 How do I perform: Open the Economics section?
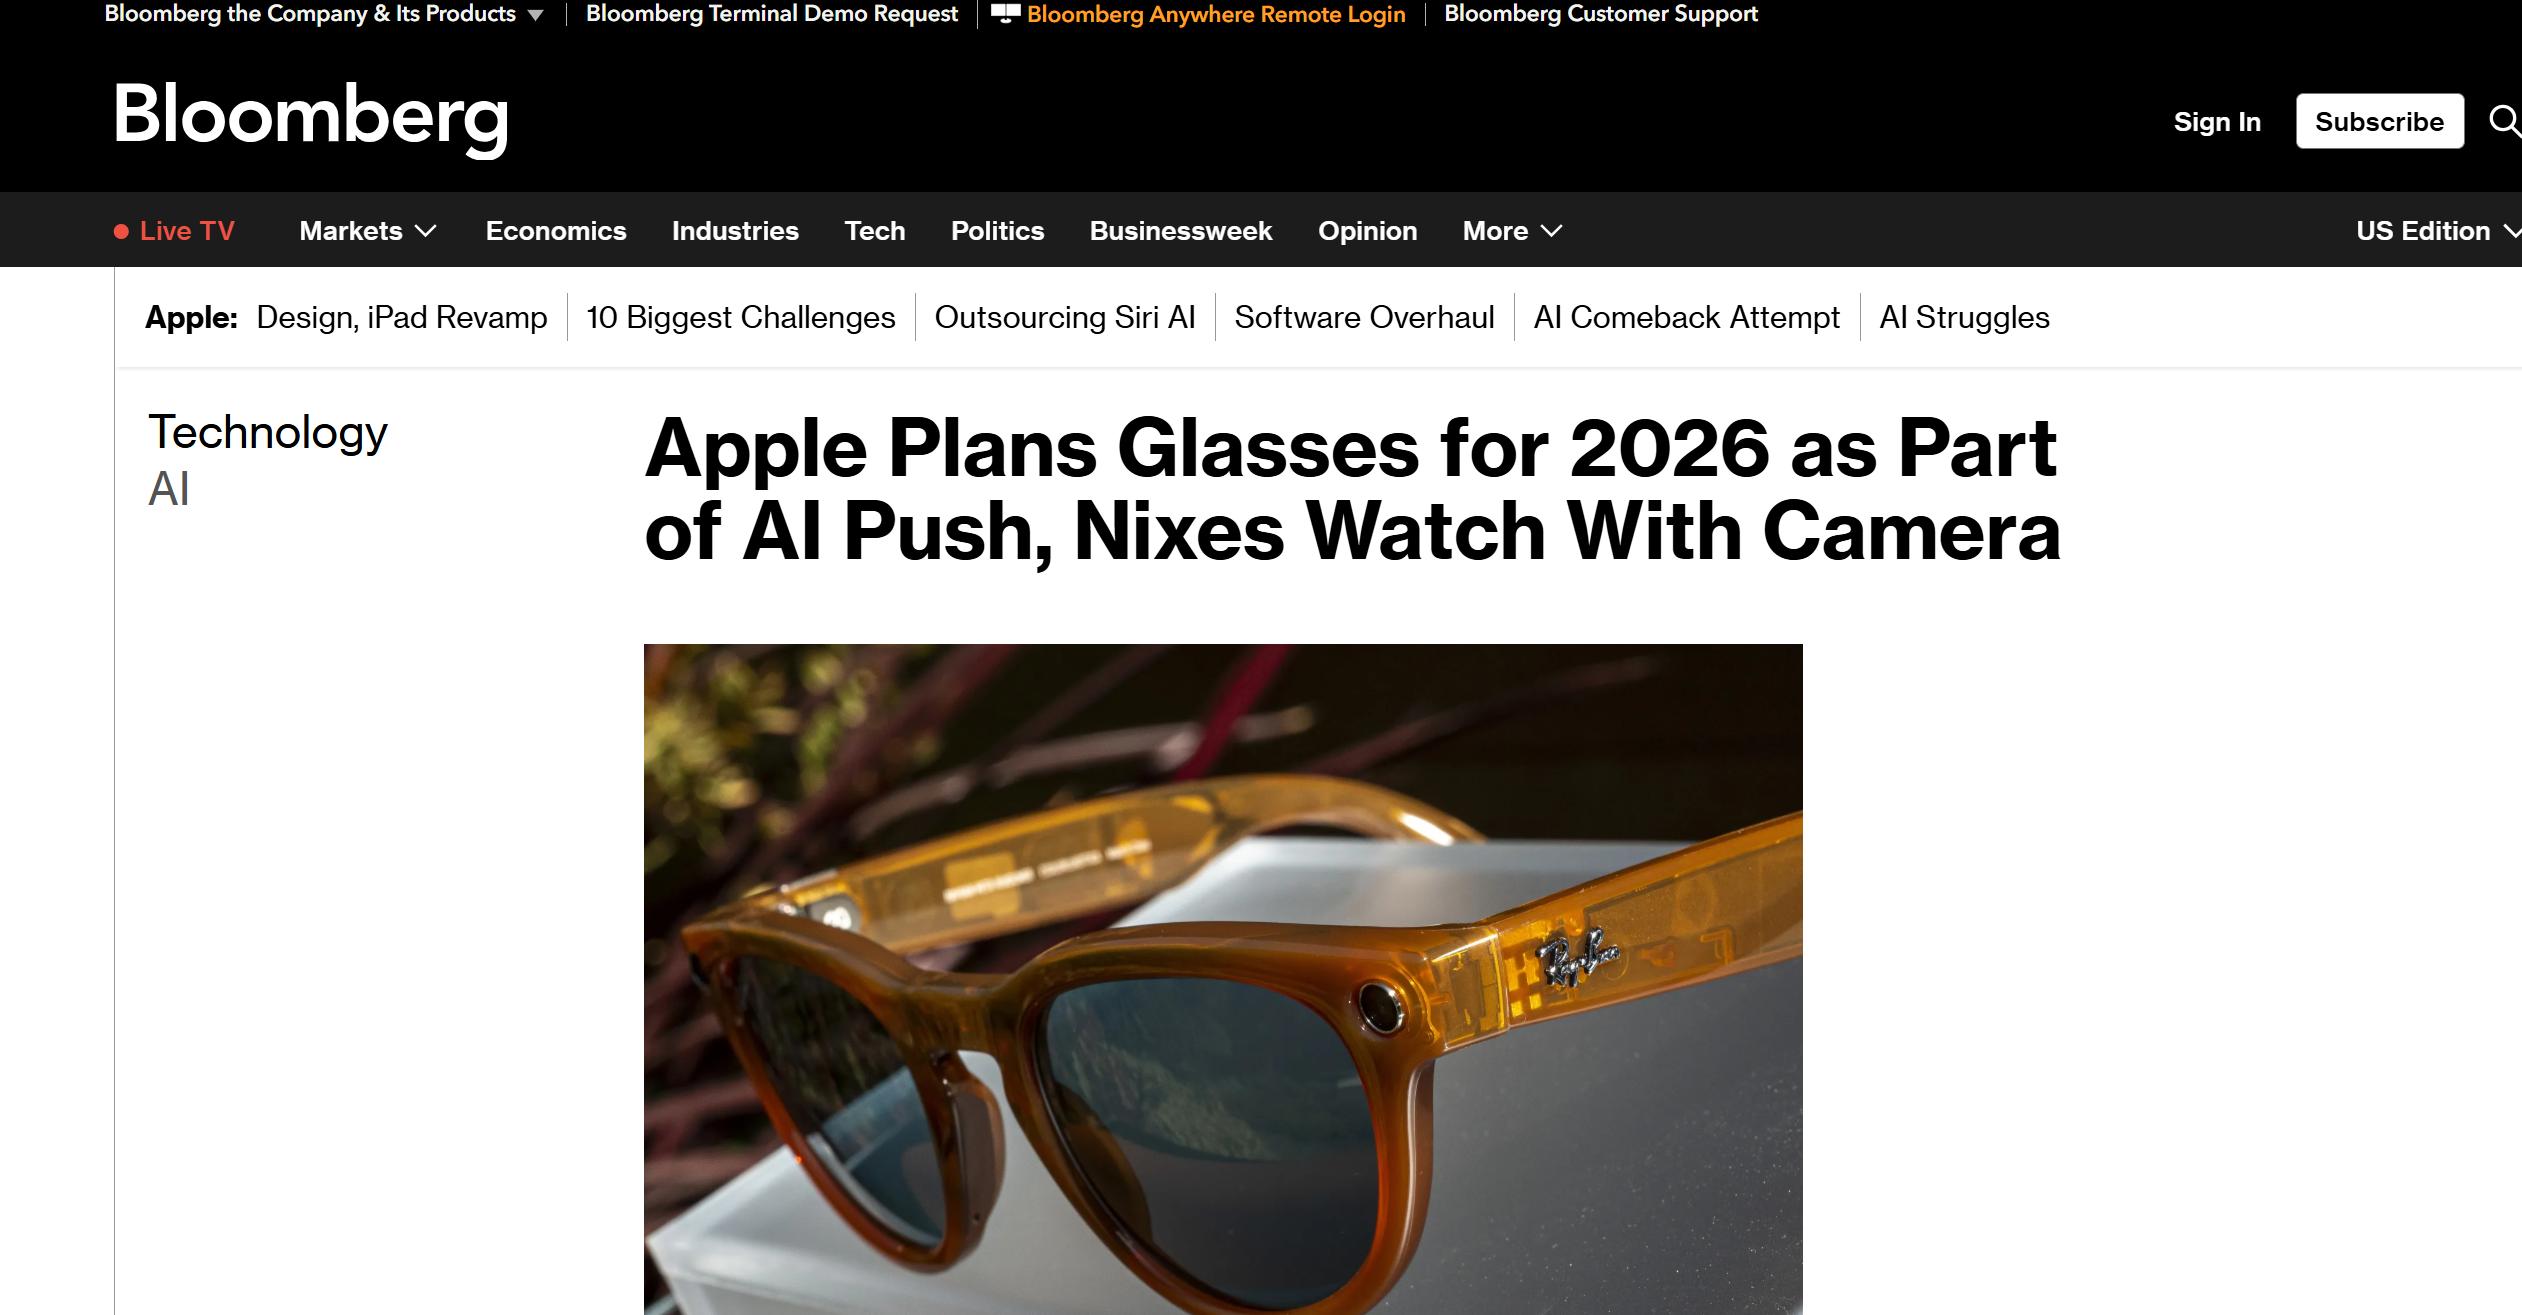click(556, 231)
